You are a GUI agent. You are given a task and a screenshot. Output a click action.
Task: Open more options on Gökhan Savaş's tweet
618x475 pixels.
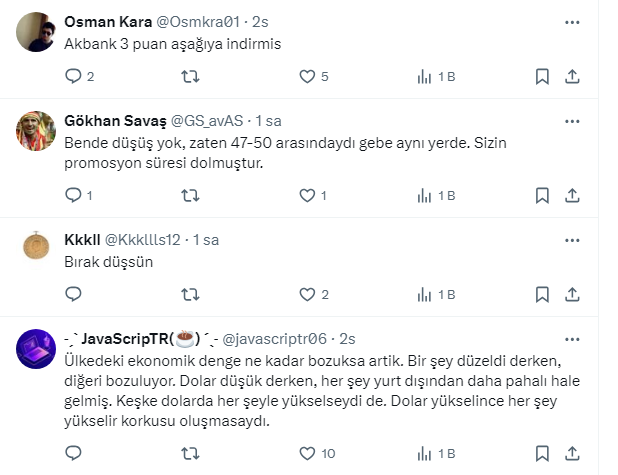coord(572,120)
